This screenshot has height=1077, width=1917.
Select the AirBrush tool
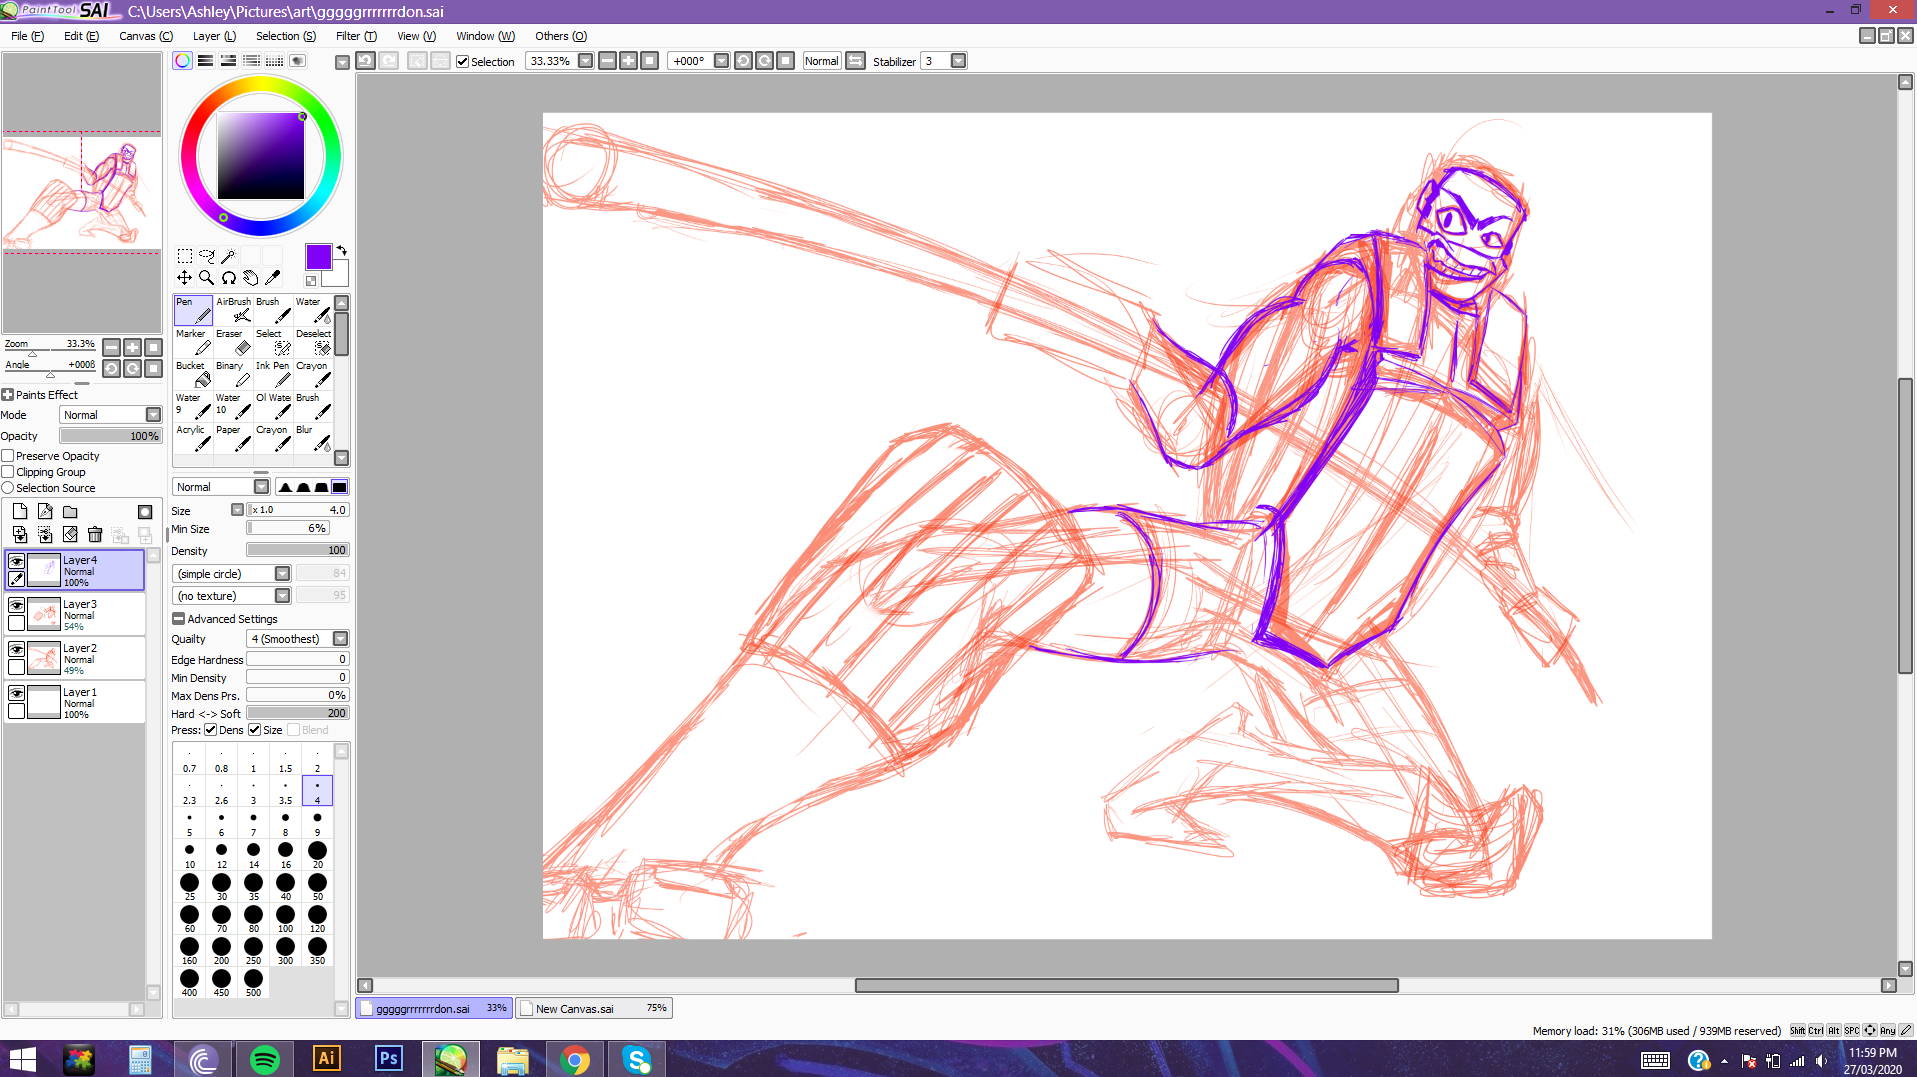point(233,310)
